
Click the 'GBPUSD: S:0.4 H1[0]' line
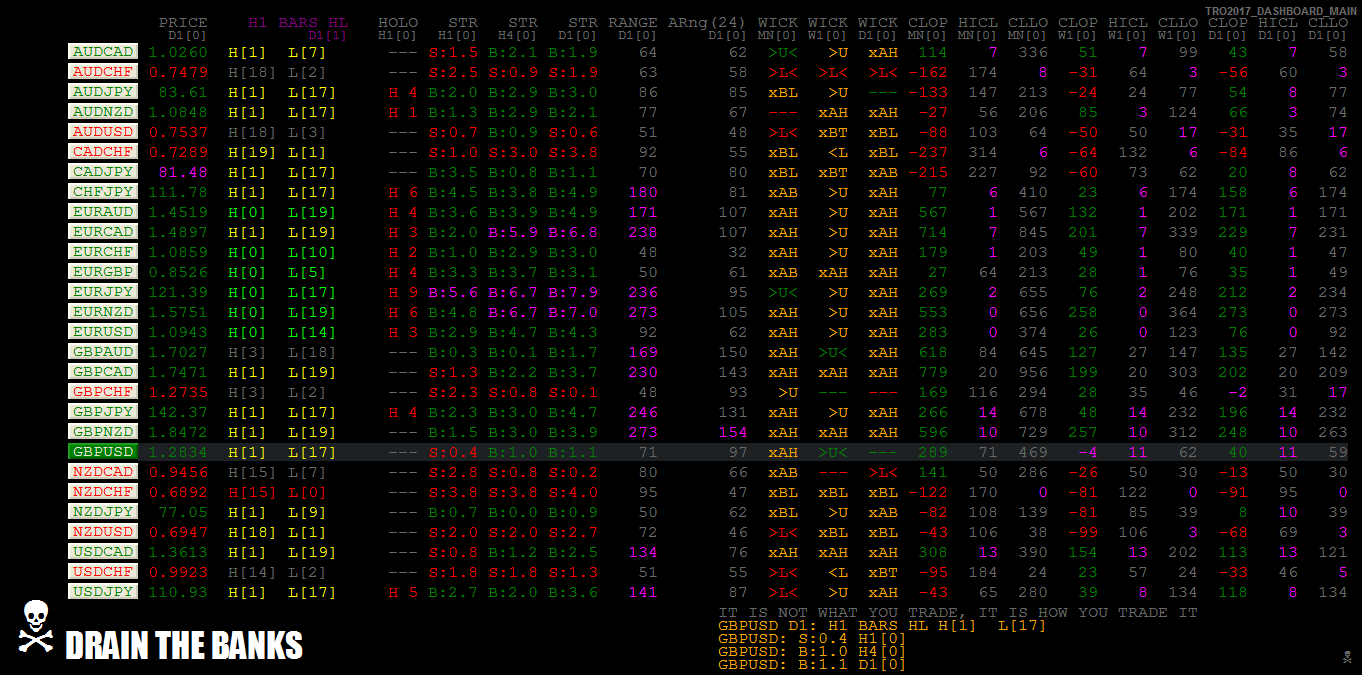click(x=813, y=638)
